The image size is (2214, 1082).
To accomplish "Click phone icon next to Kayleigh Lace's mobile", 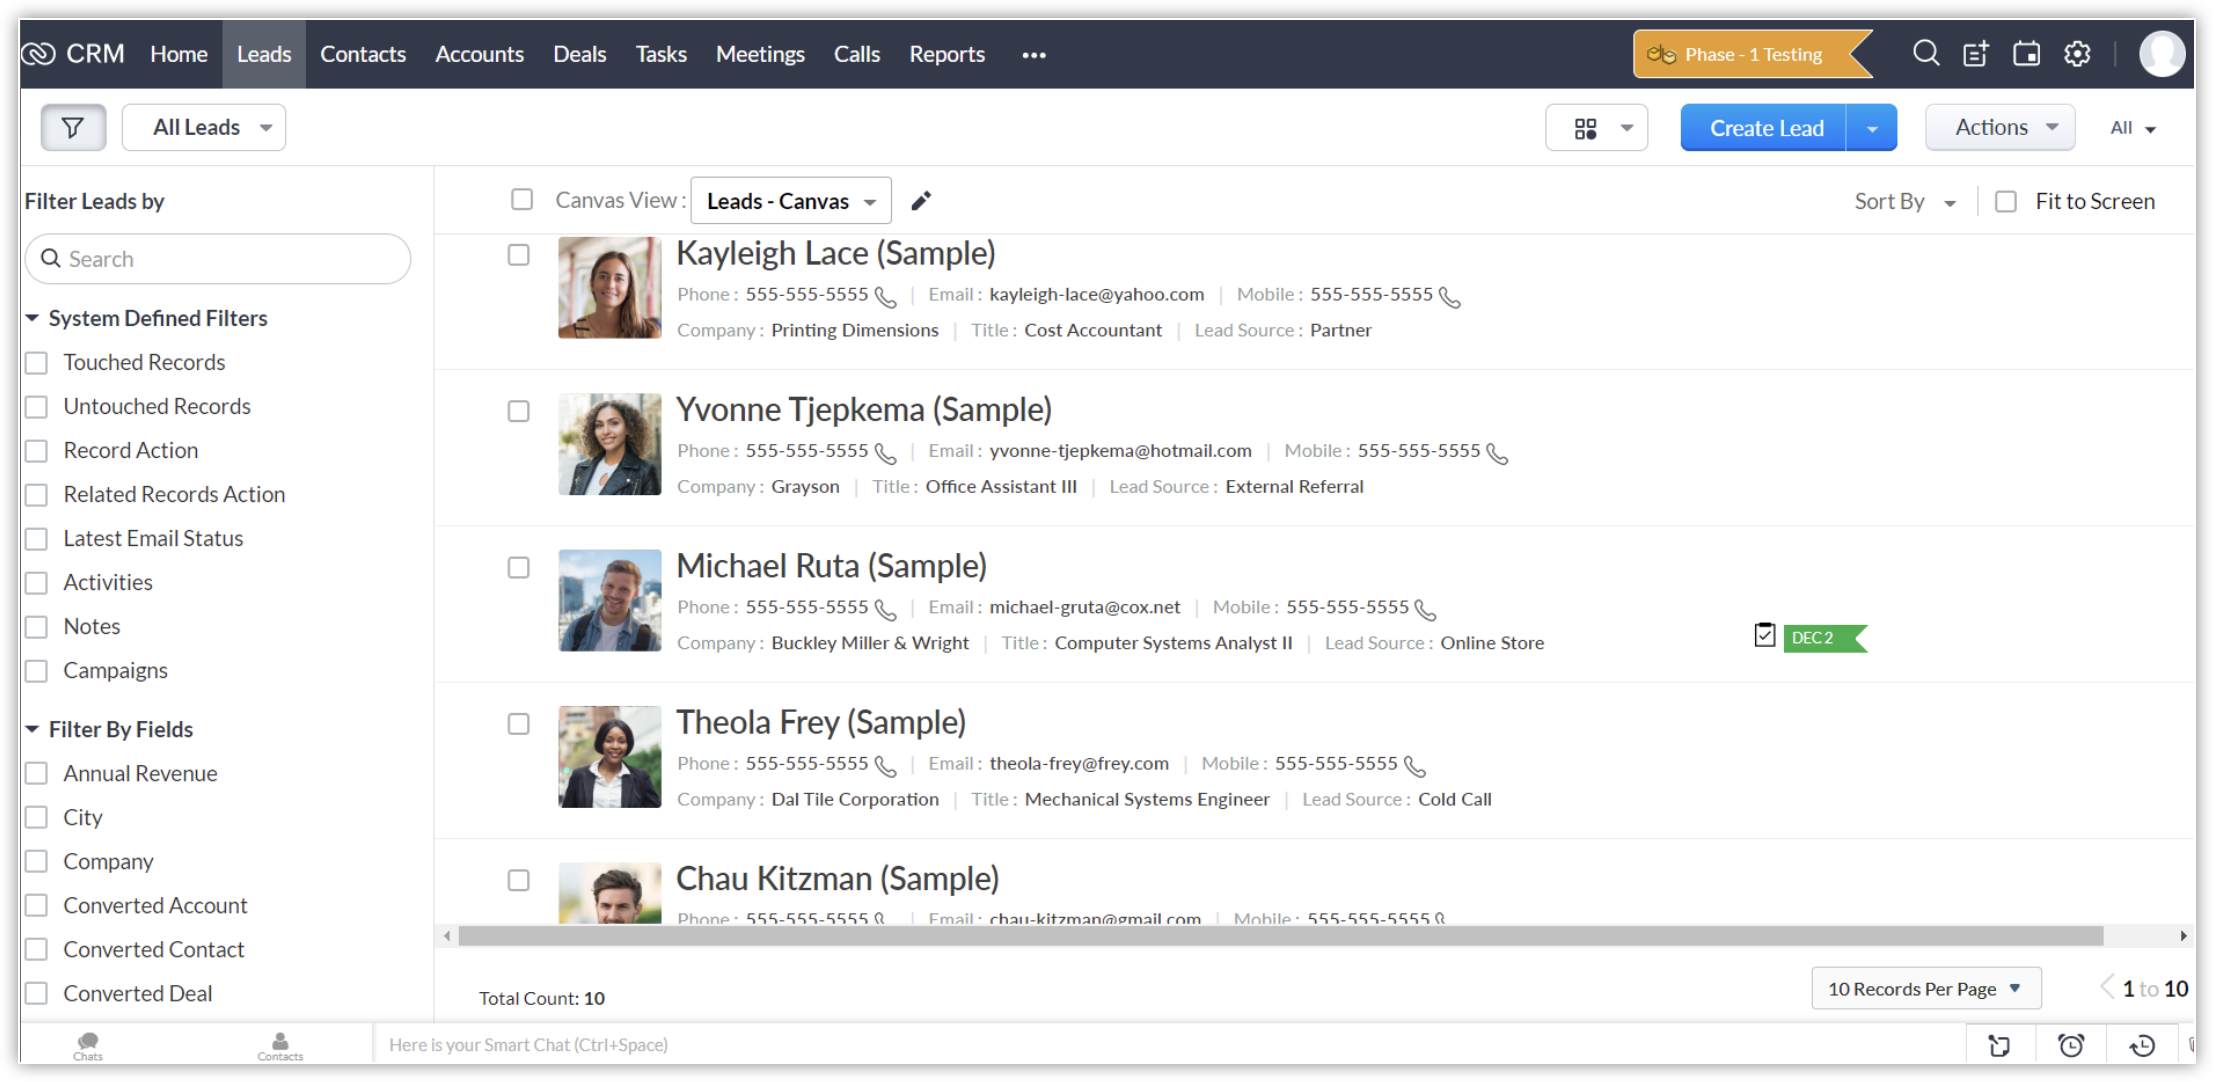I will 1450,297.
